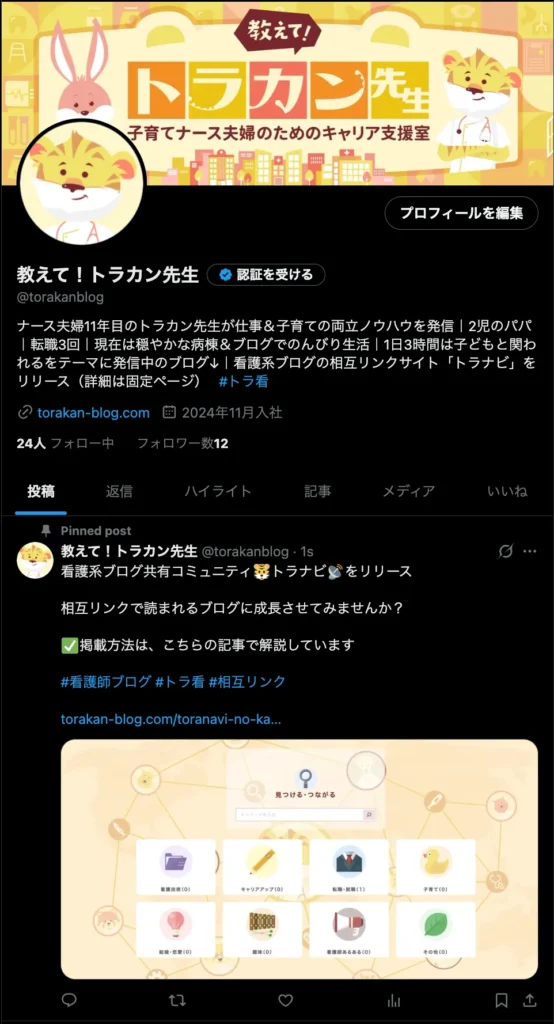Click the #看護師ブログ hashtag in post
The width and height of the screenshot is (554, 1024).
pos(106,682)
